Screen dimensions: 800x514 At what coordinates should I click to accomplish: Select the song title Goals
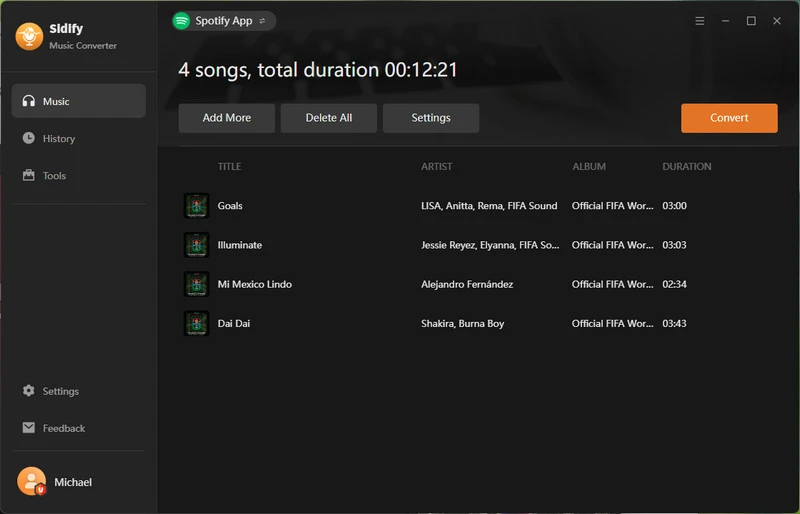230,206
